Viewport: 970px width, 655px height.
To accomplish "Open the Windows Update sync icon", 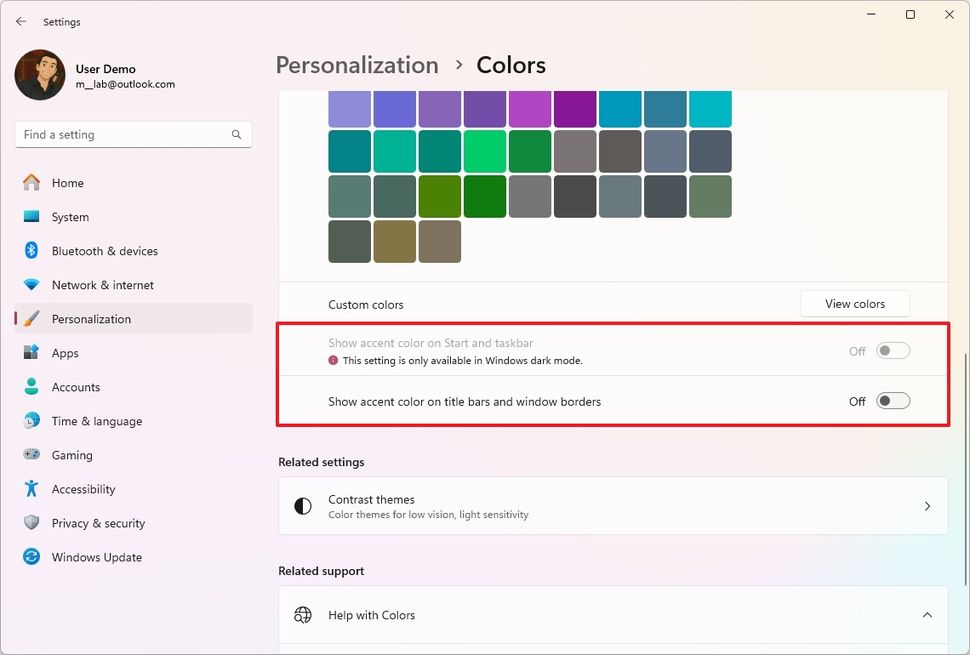I will (32, 557).
